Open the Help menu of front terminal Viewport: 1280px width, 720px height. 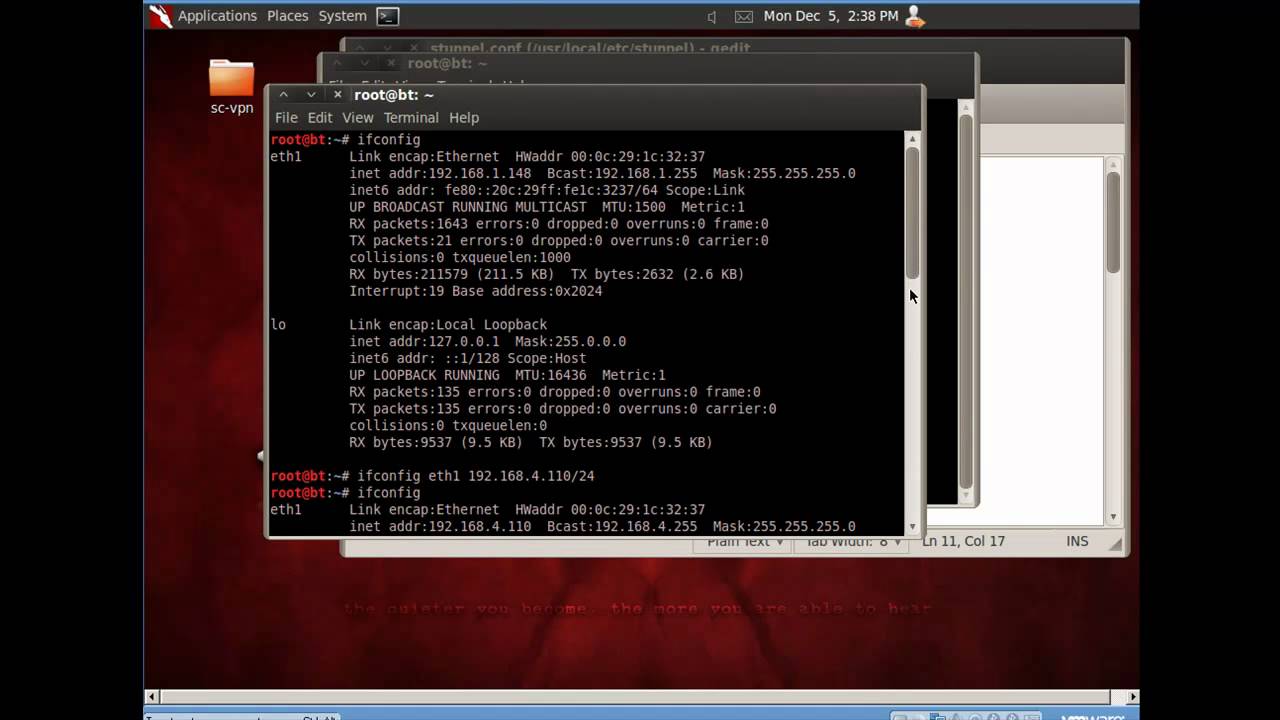[x=464, y=117]
